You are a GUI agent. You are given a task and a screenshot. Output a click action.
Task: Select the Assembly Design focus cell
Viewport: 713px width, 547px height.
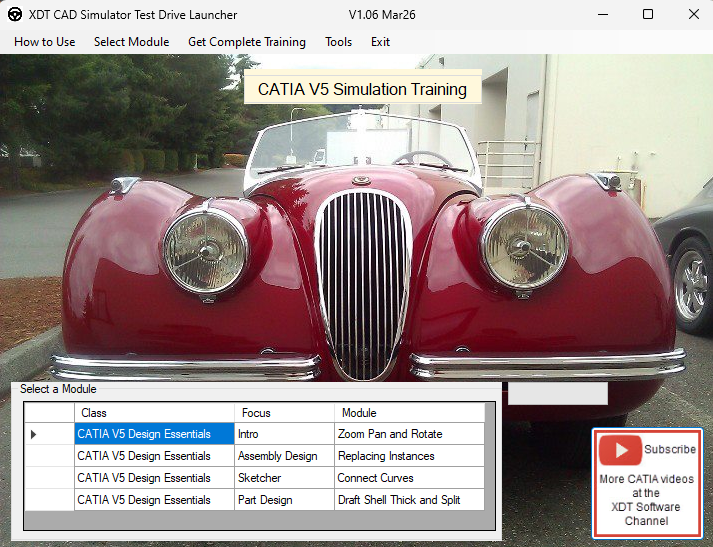click(x=284, y=456)
